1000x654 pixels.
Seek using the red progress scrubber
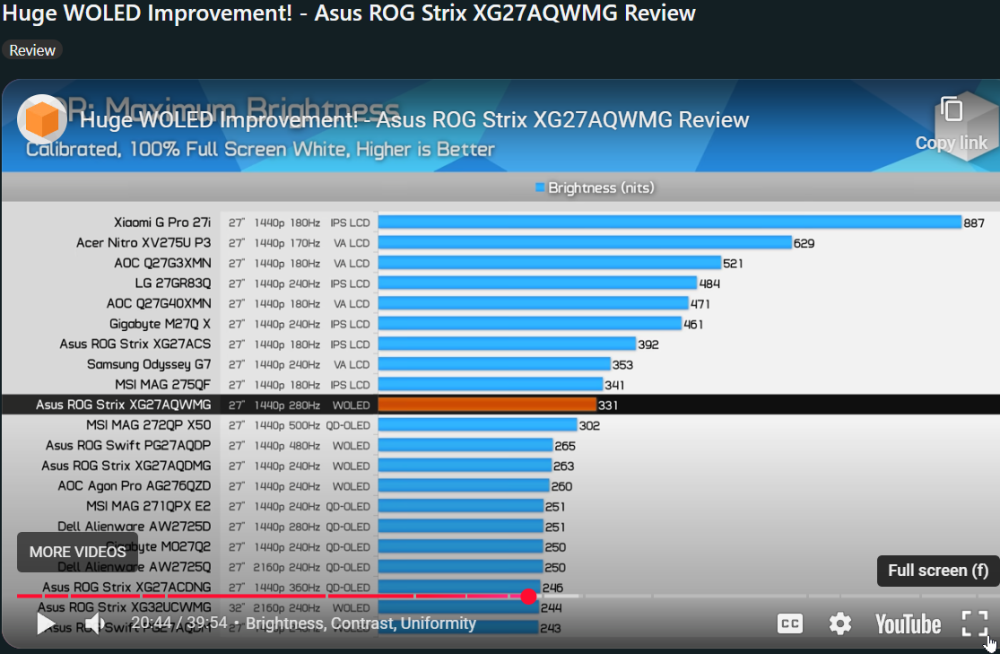pos(528,596)
